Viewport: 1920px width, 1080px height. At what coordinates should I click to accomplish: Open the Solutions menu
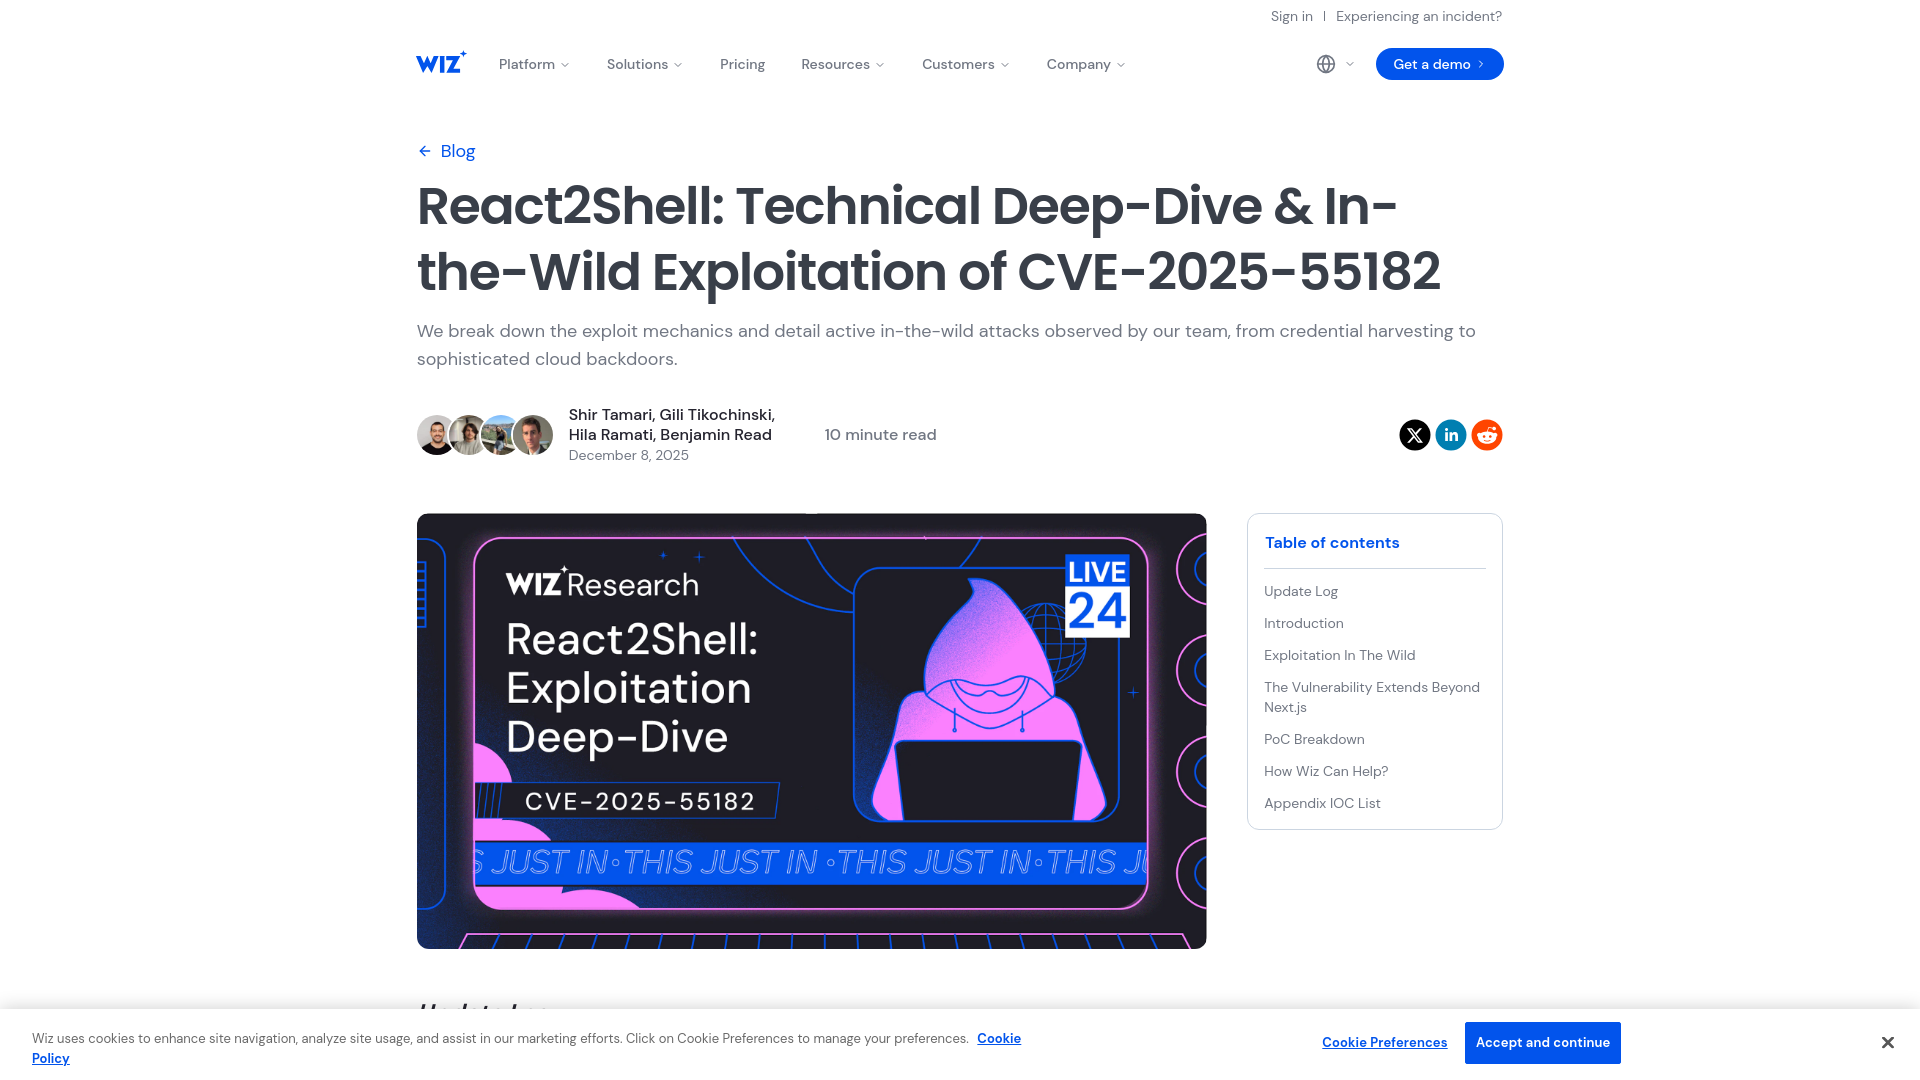(643, 64)
